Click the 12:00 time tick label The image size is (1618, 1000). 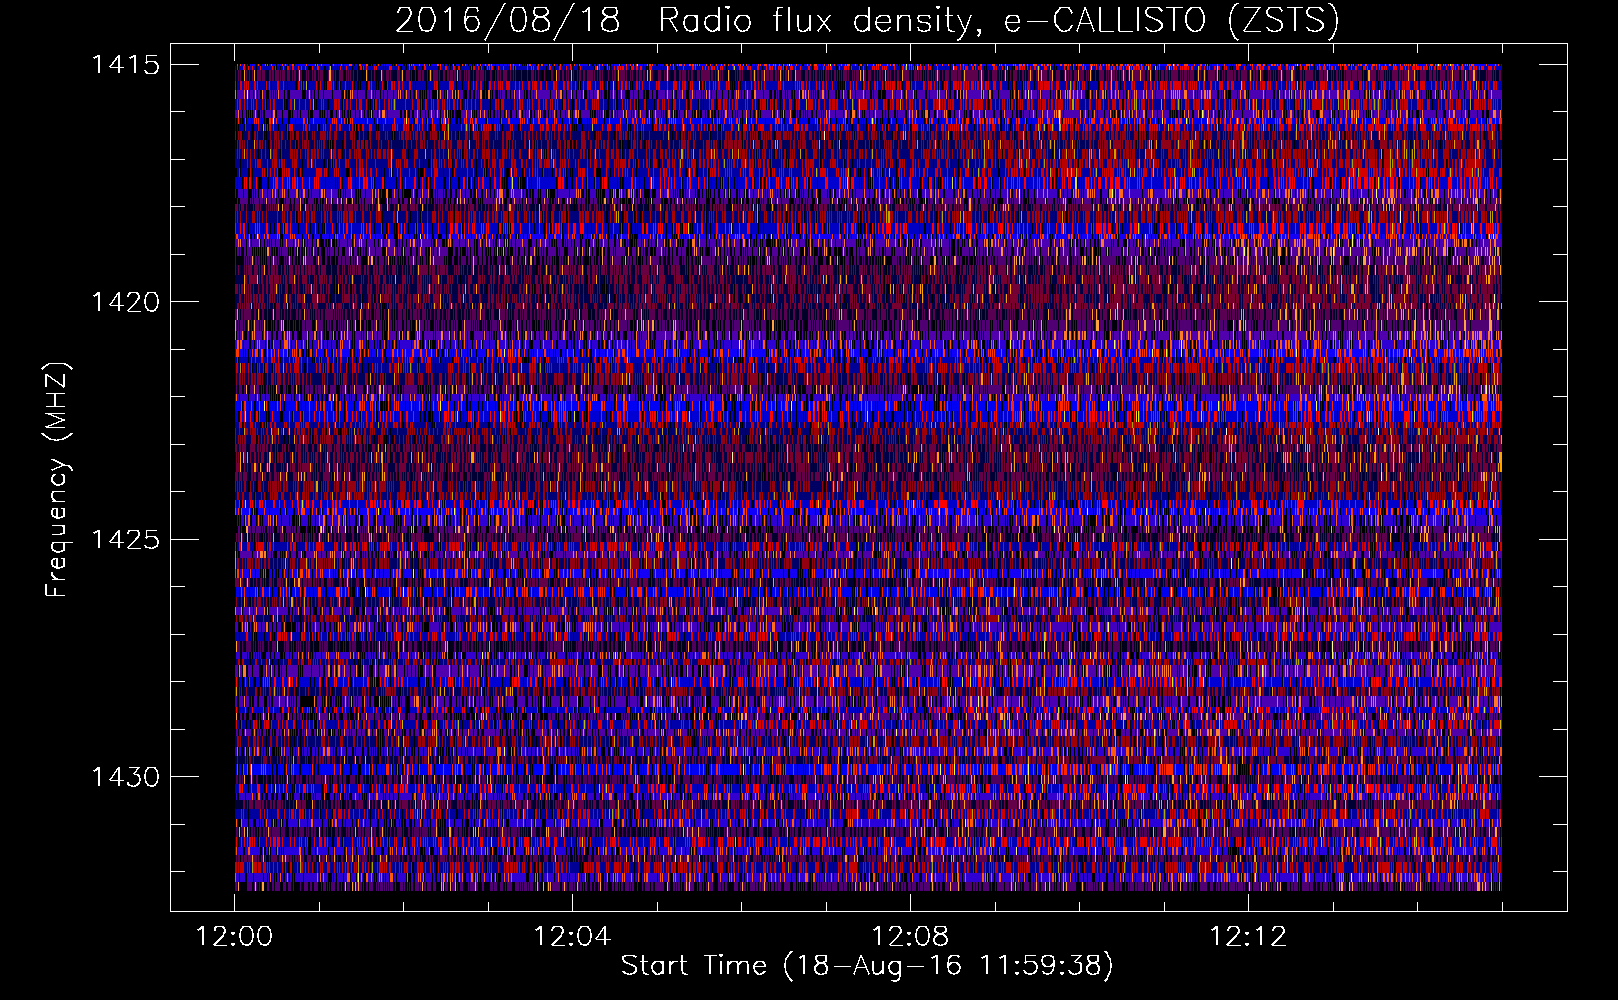click(234, 937)
